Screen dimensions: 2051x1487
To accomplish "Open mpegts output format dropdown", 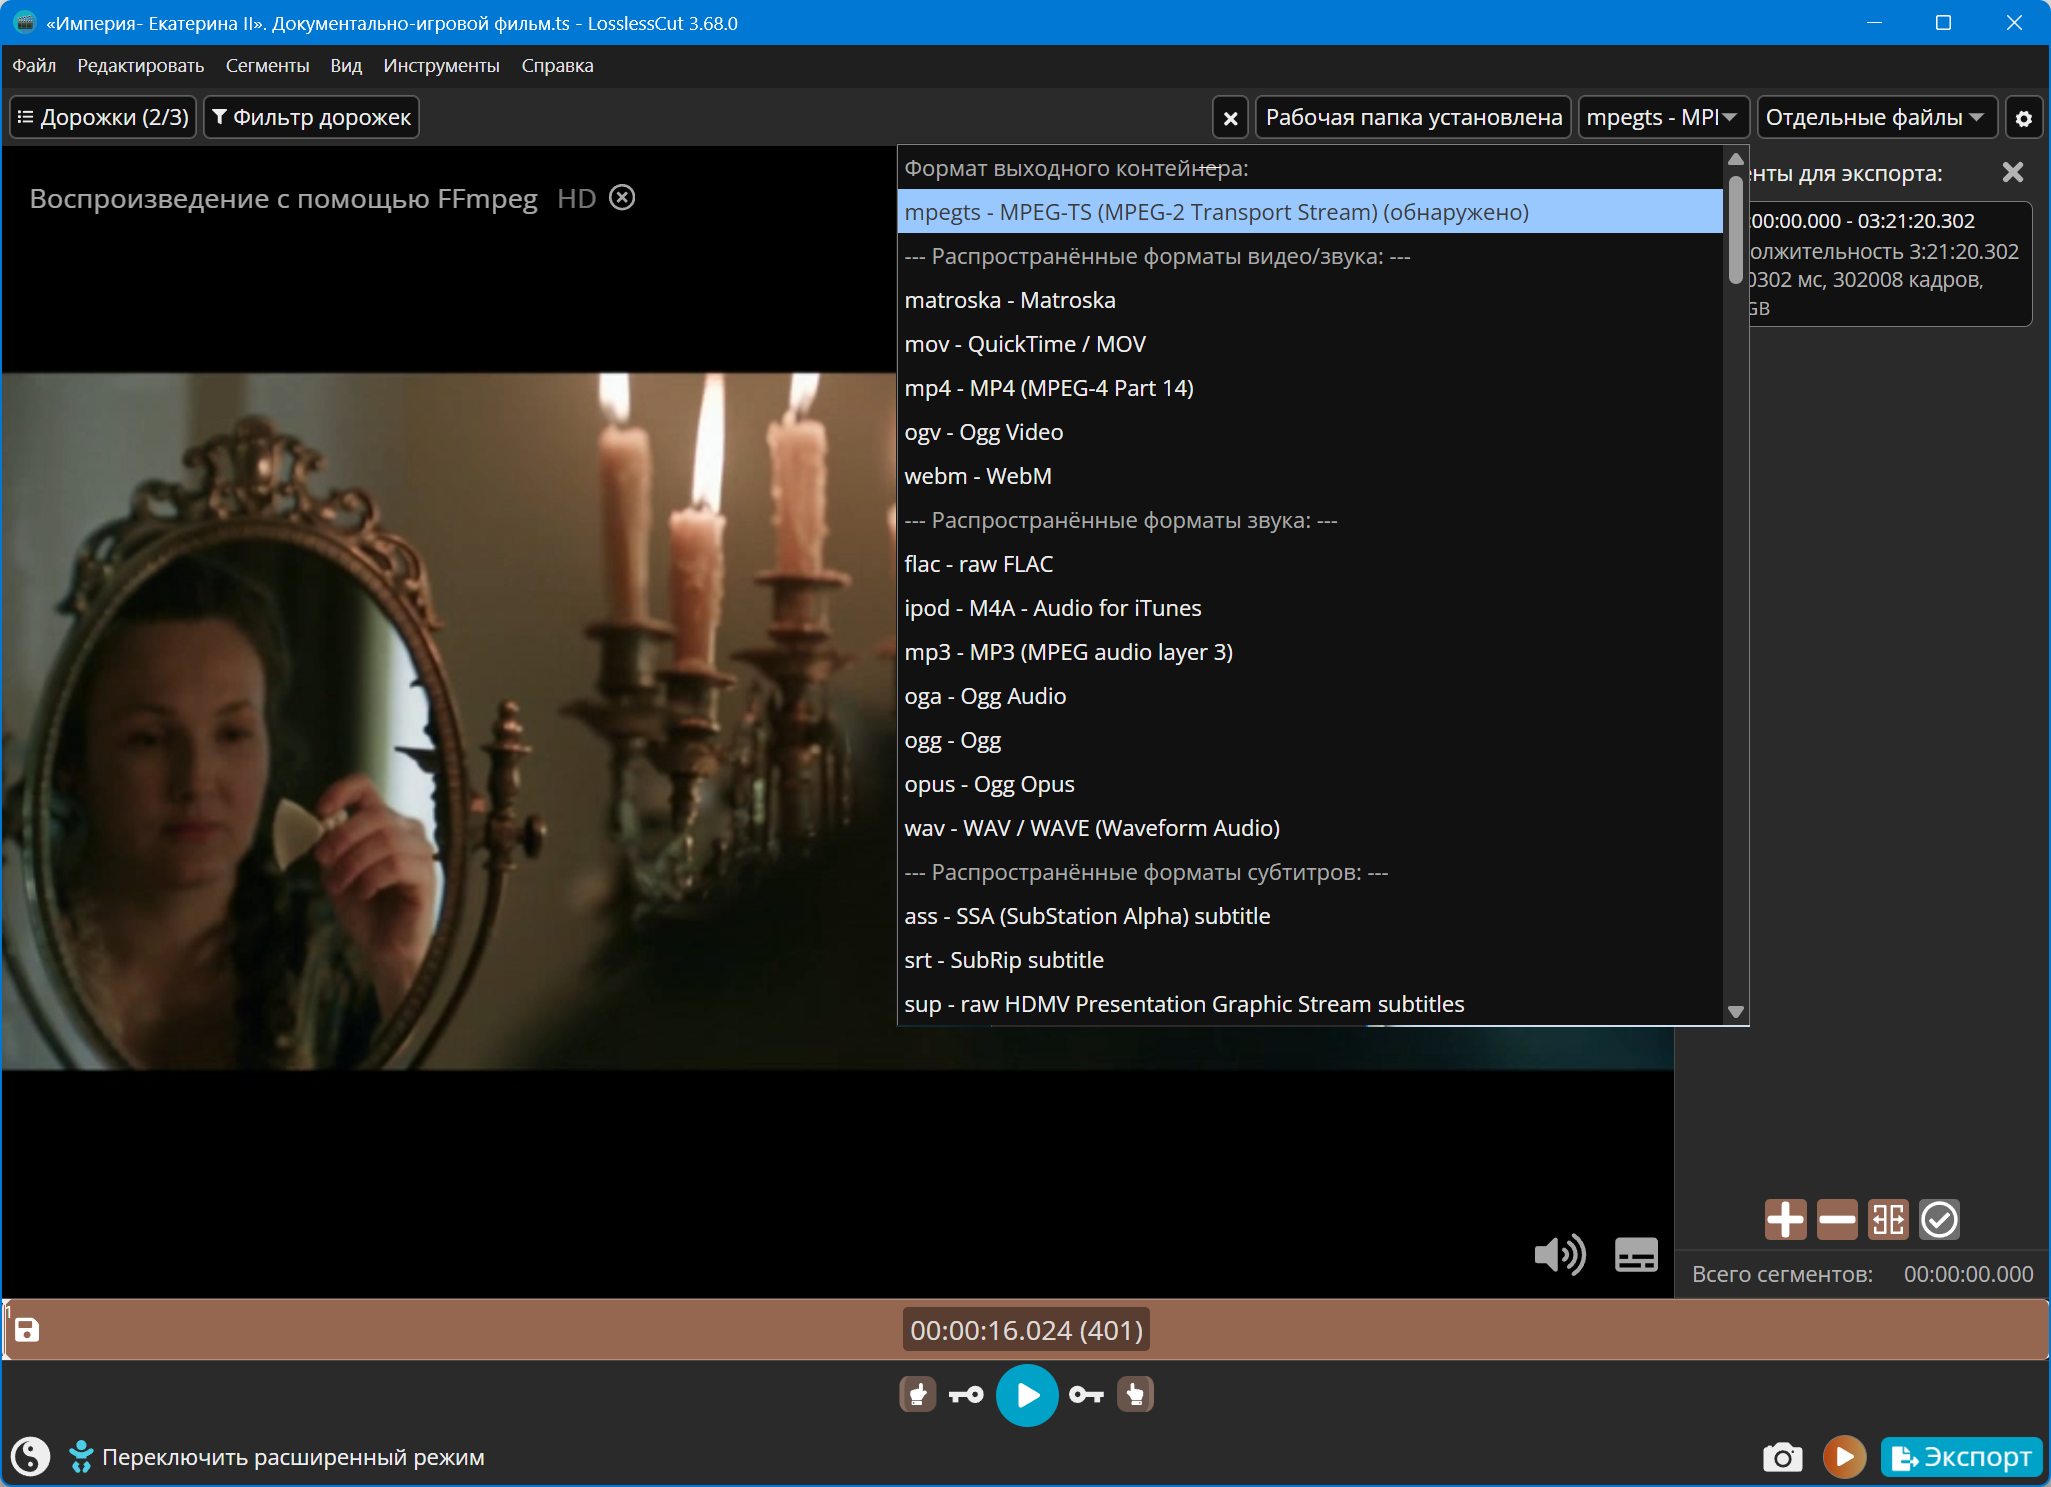I will point(1662,118).
